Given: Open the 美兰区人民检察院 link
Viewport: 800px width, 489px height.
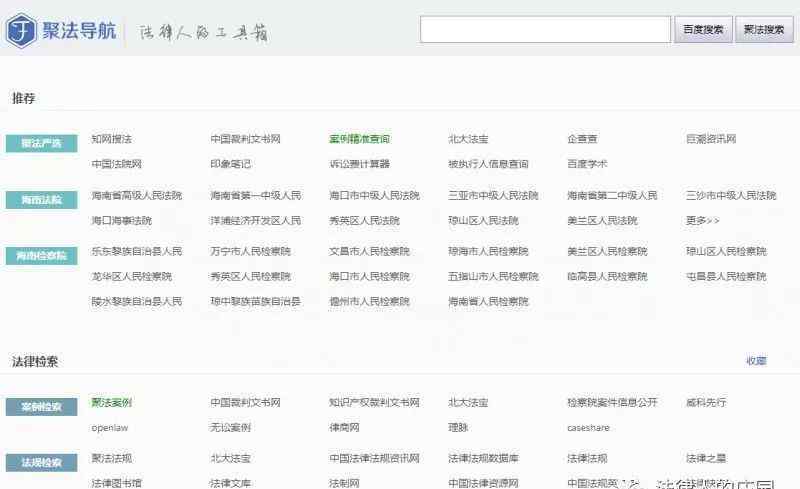Looking at the screenshot, I should click(x=607, y=251).
